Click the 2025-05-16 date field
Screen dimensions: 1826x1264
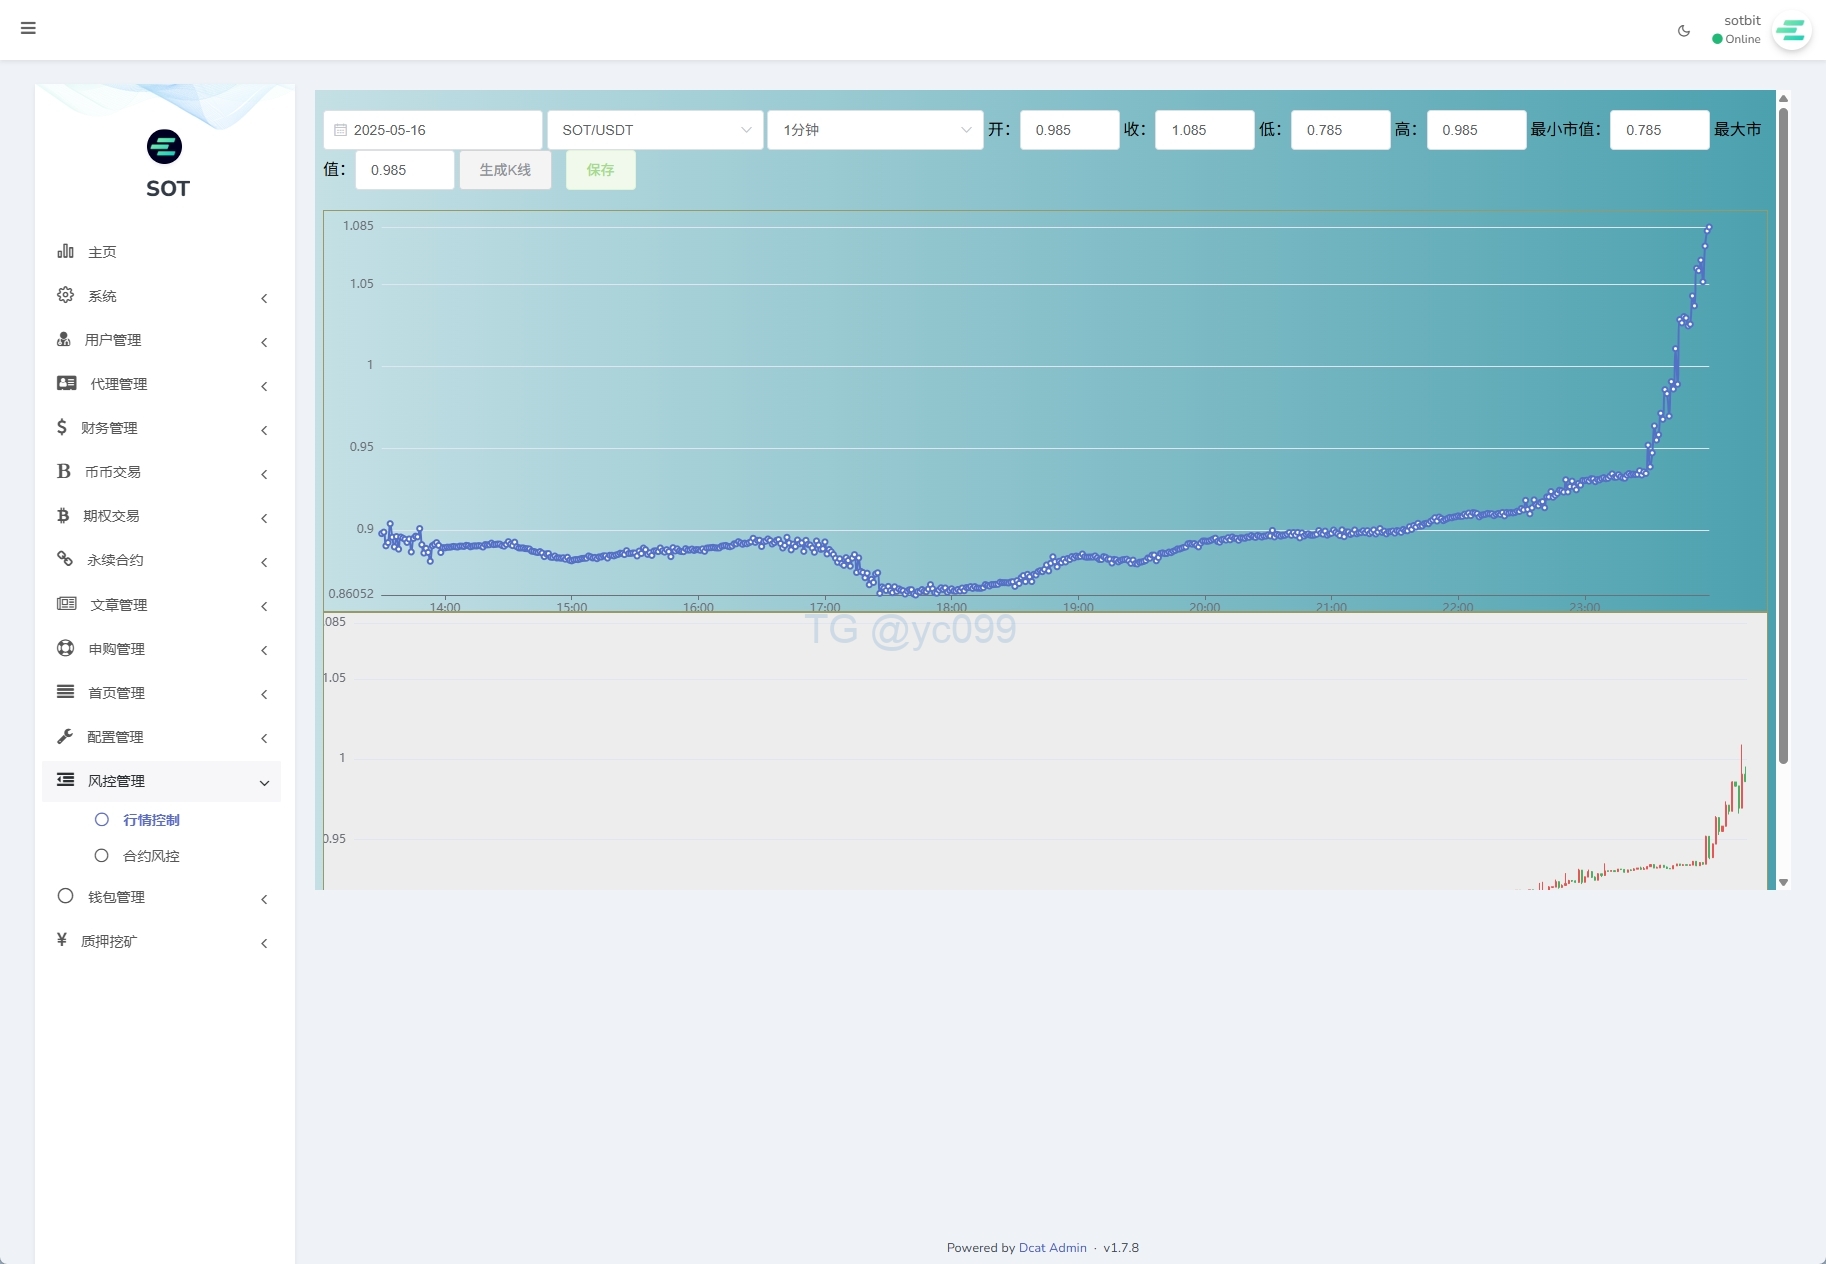pyautogui.click(x=433, y=130)
